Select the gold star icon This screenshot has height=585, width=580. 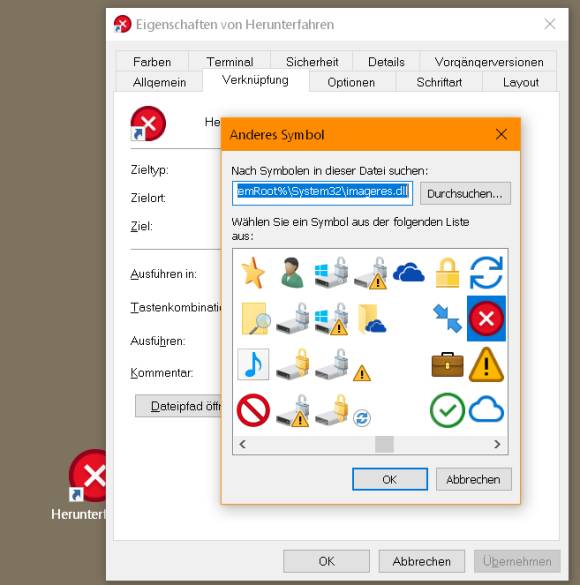pos(253,273)
